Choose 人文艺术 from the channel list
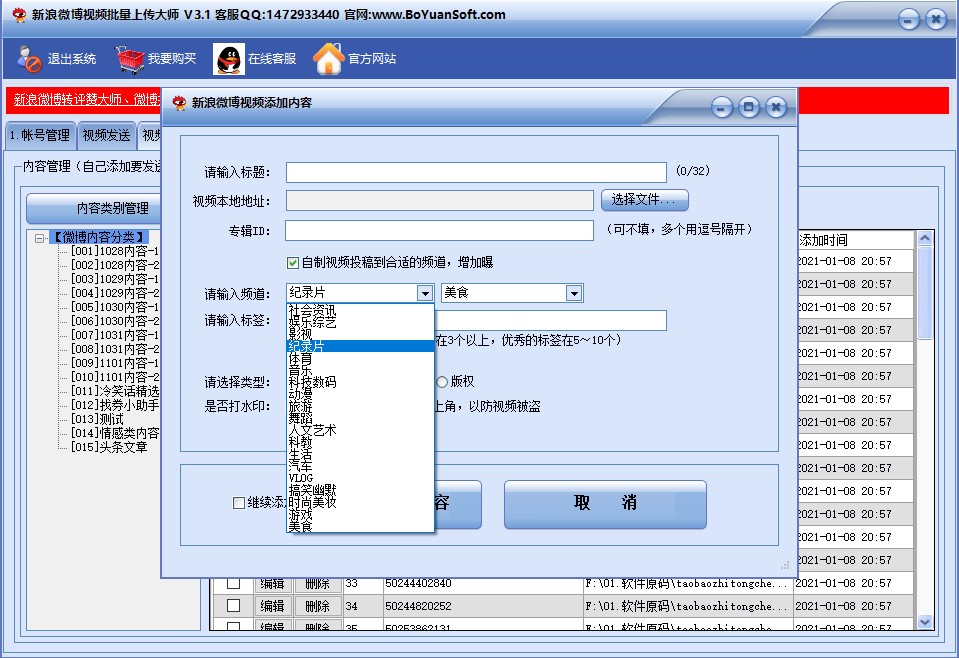Screen dimensions: 959x658 360,431
